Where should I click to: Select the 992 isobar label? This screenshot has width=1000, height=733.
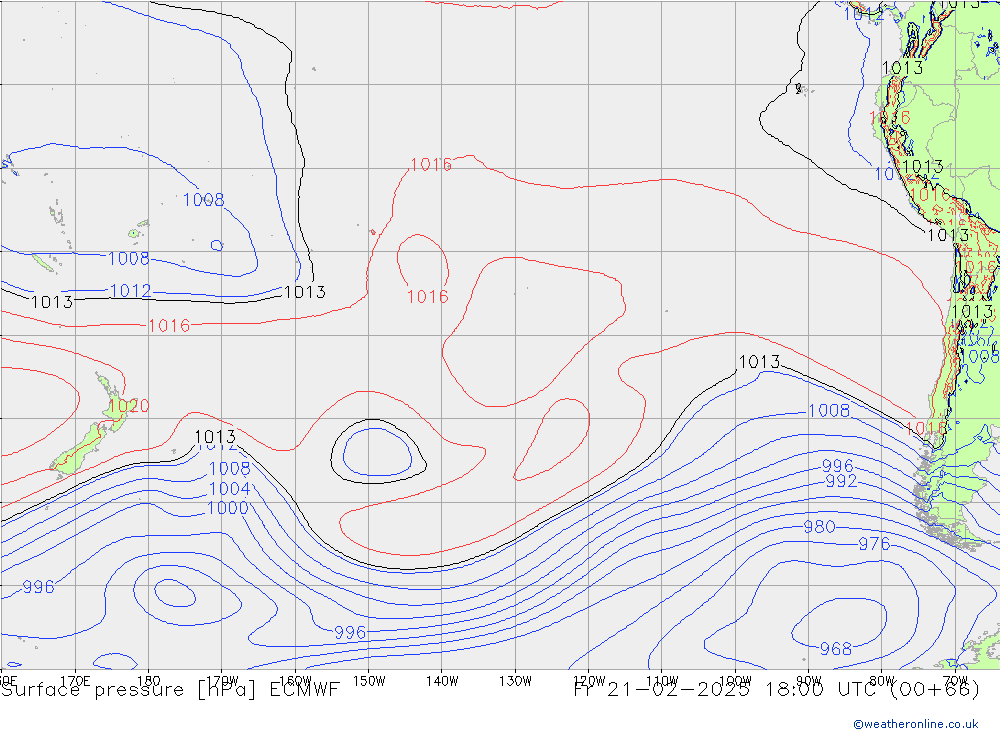tap(841, 481)
